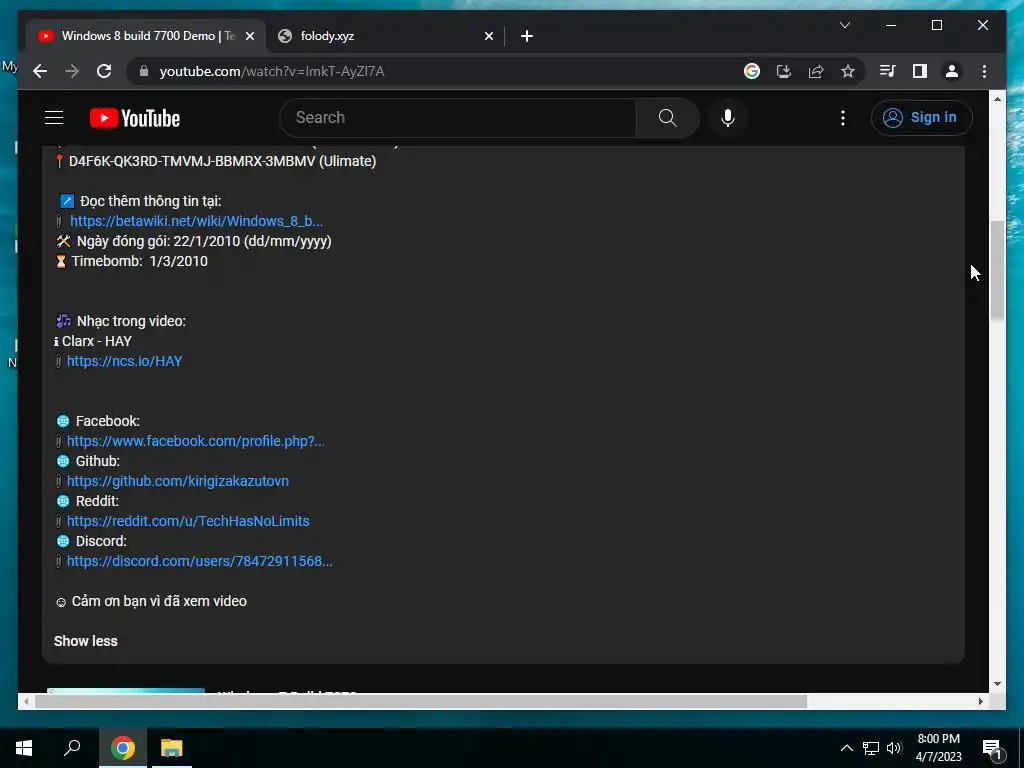This screenshot has height=768, width=1024.
Task: Open YouTube hamburger guide menu
Action: click(54, 118)
